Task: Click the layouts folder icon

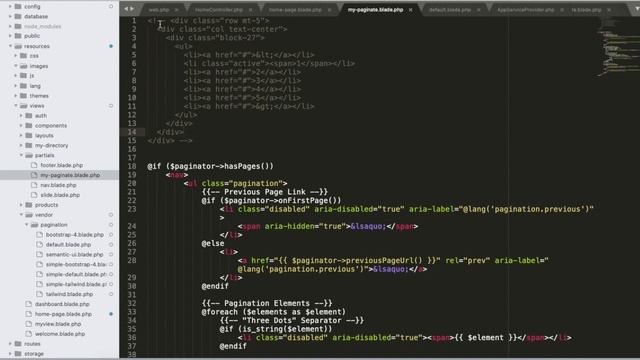Action: pyautogui.click(x=29, y=135)
